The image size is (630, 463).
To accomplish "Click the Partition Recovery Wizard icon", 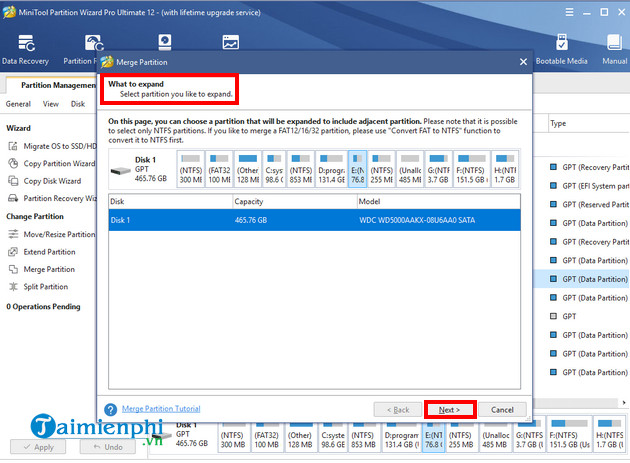I will click(x=13, y=198).
